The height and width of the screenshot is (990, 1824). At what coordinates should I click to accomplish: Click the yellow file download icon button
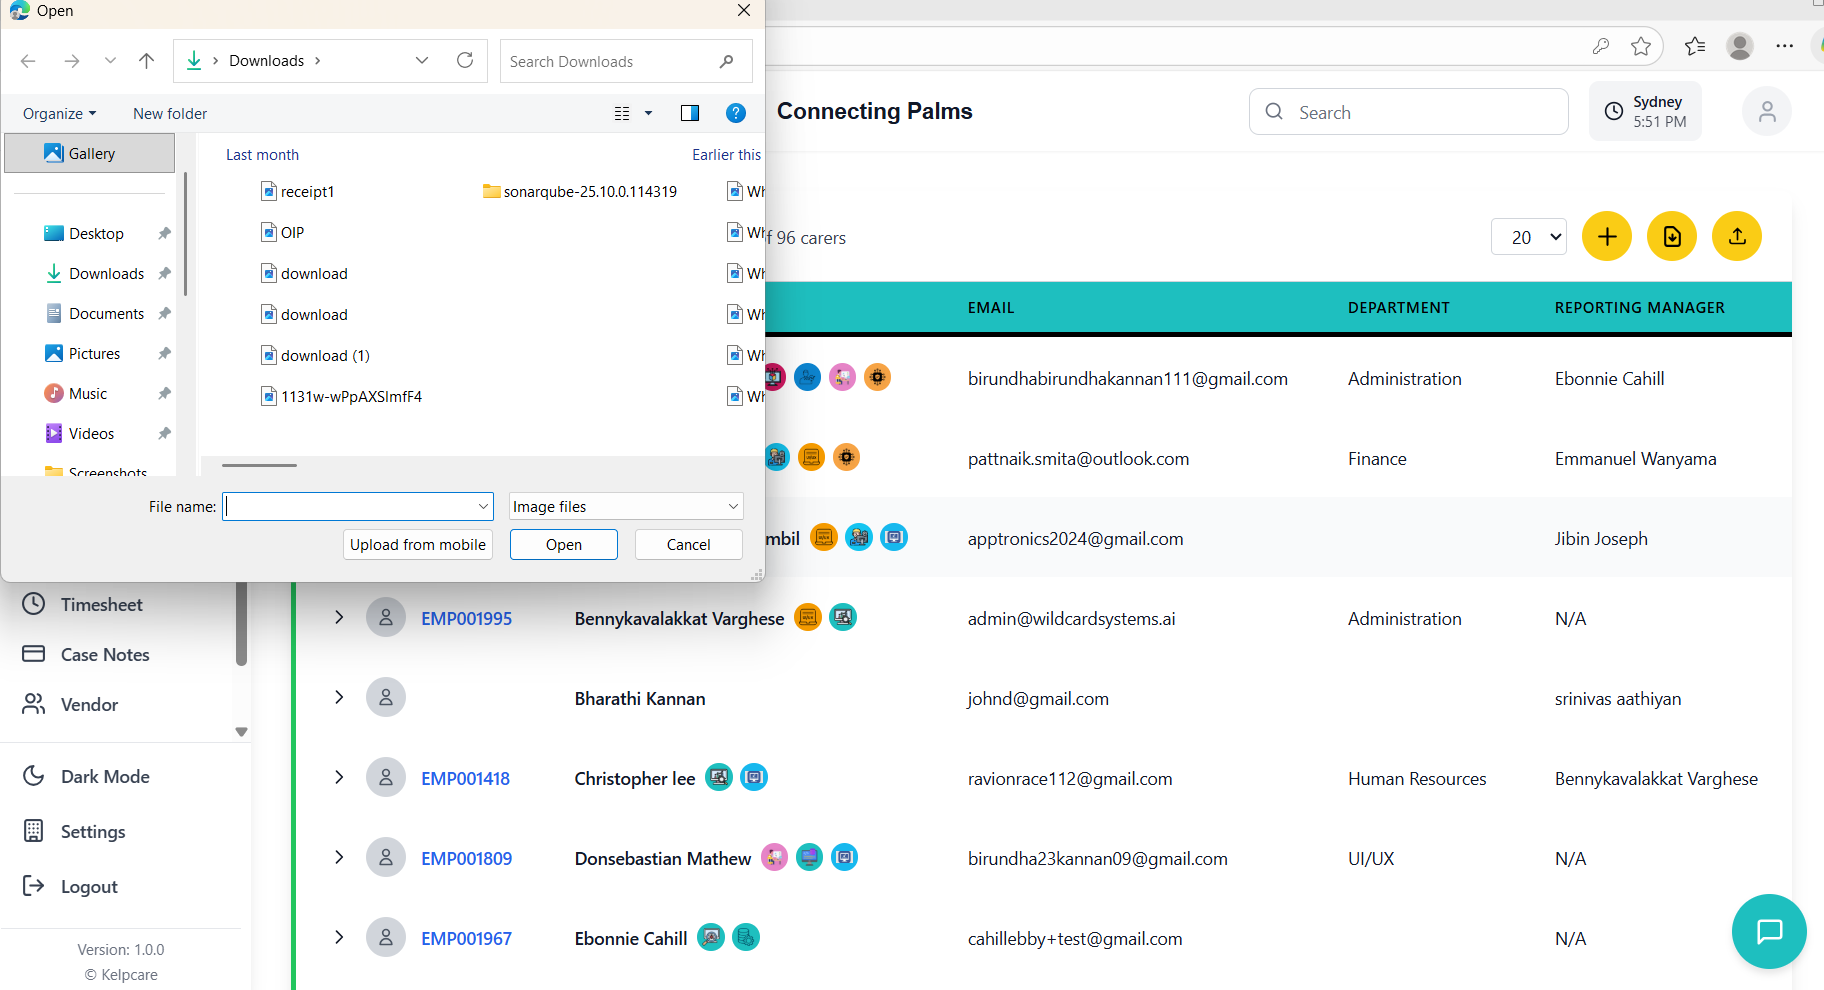click(1671, 237)
